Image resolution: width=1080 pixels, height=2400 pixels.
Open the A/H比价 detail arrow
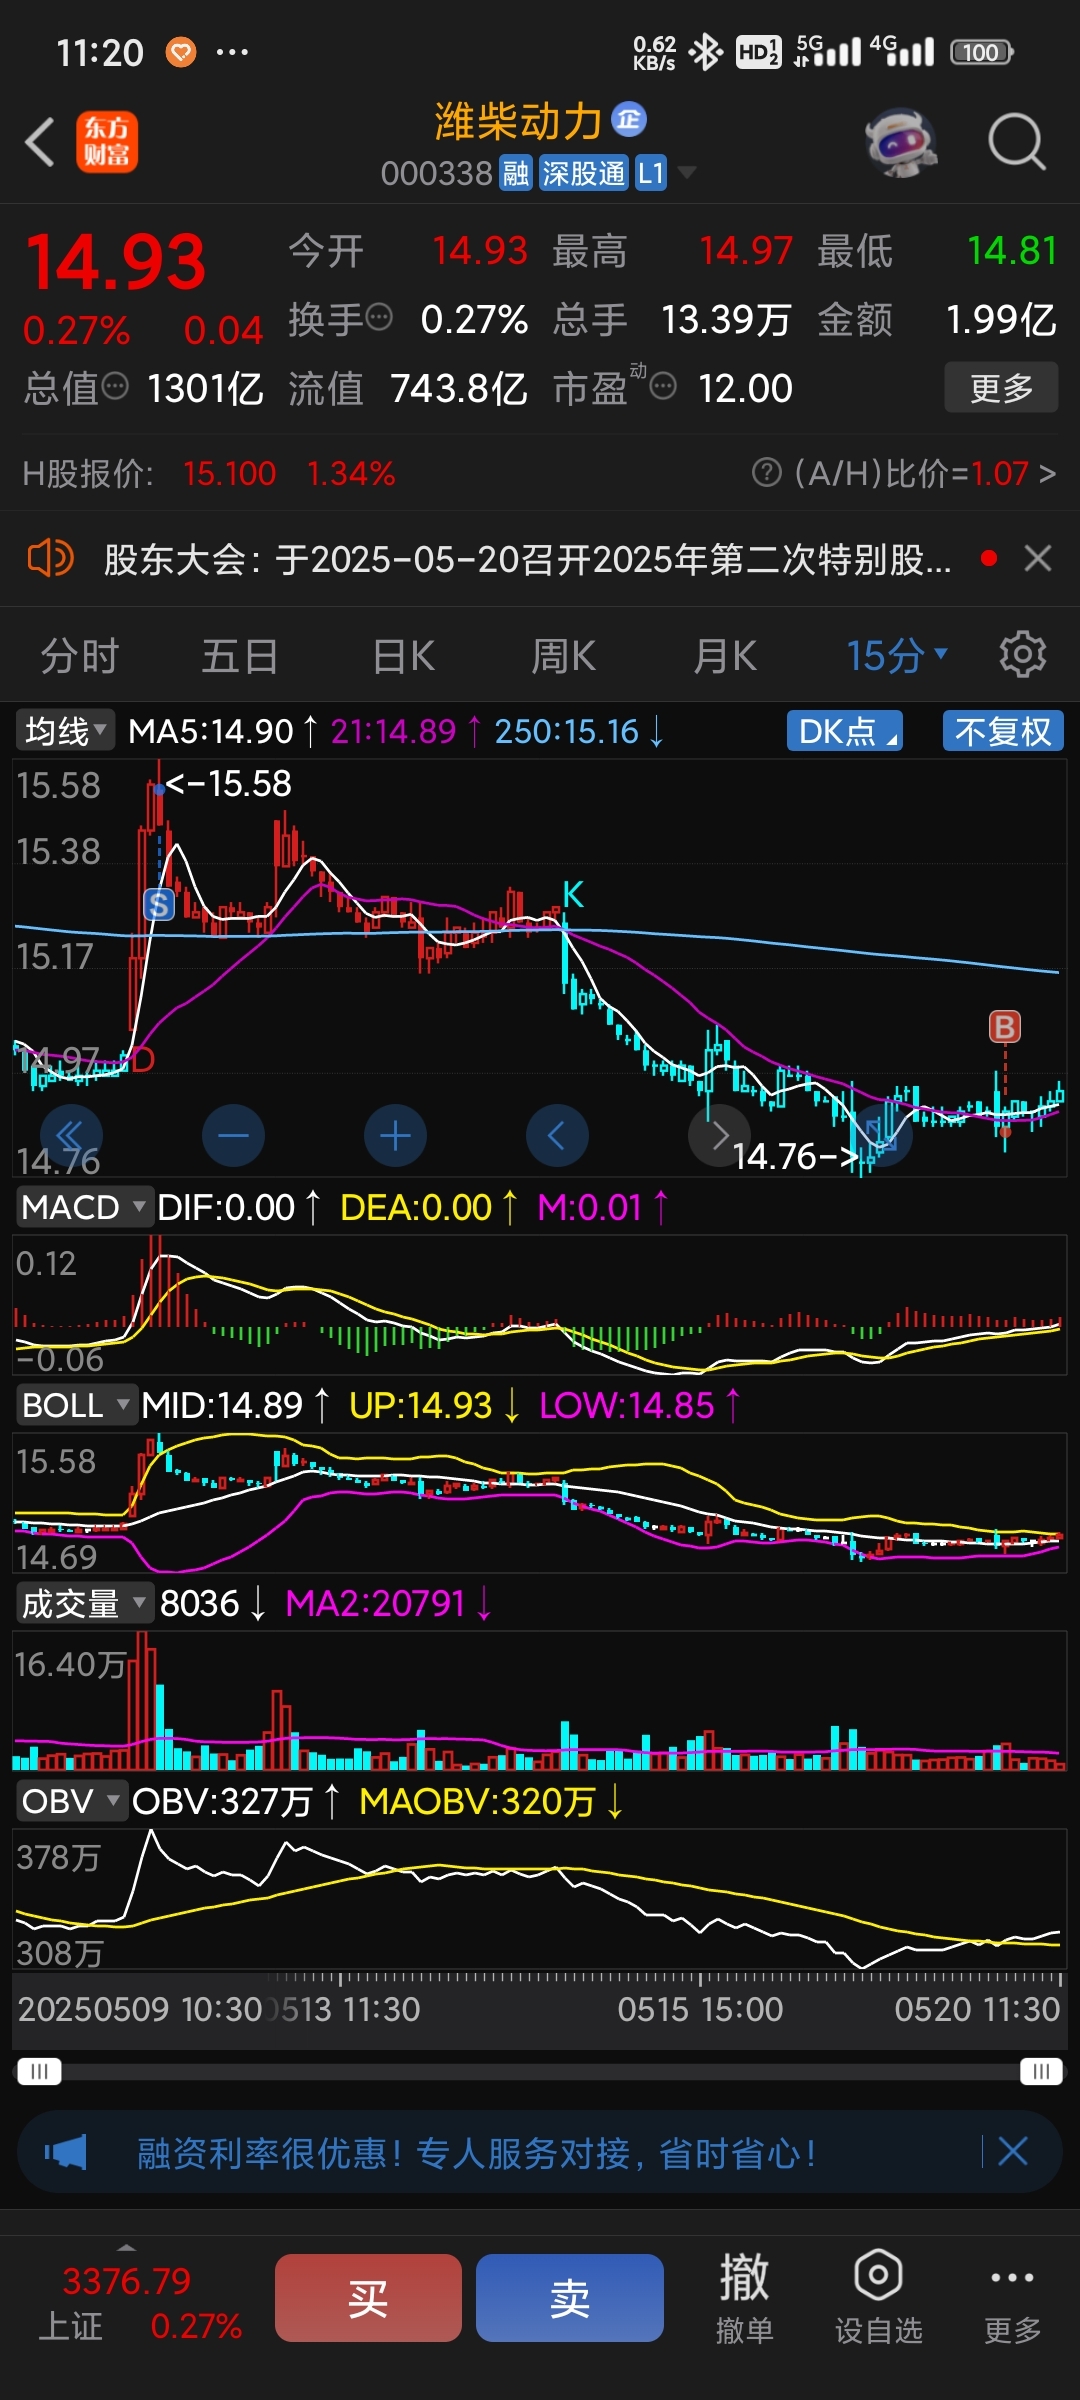(x=1047, y=473)
